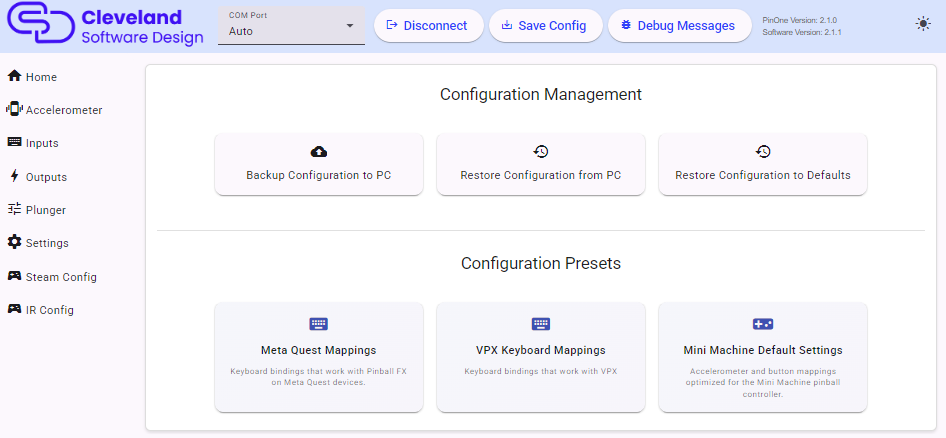Image resolution: width=946 pixels, height=438 pixels.
Task: Open IR Config page
Action: pyautogui.click(x=50, y=310)
